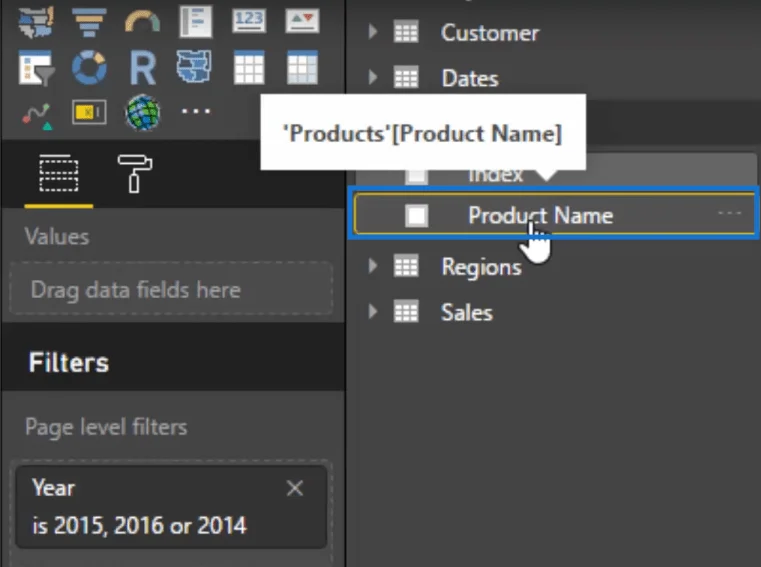Expand the Customer table

point(373,32)
